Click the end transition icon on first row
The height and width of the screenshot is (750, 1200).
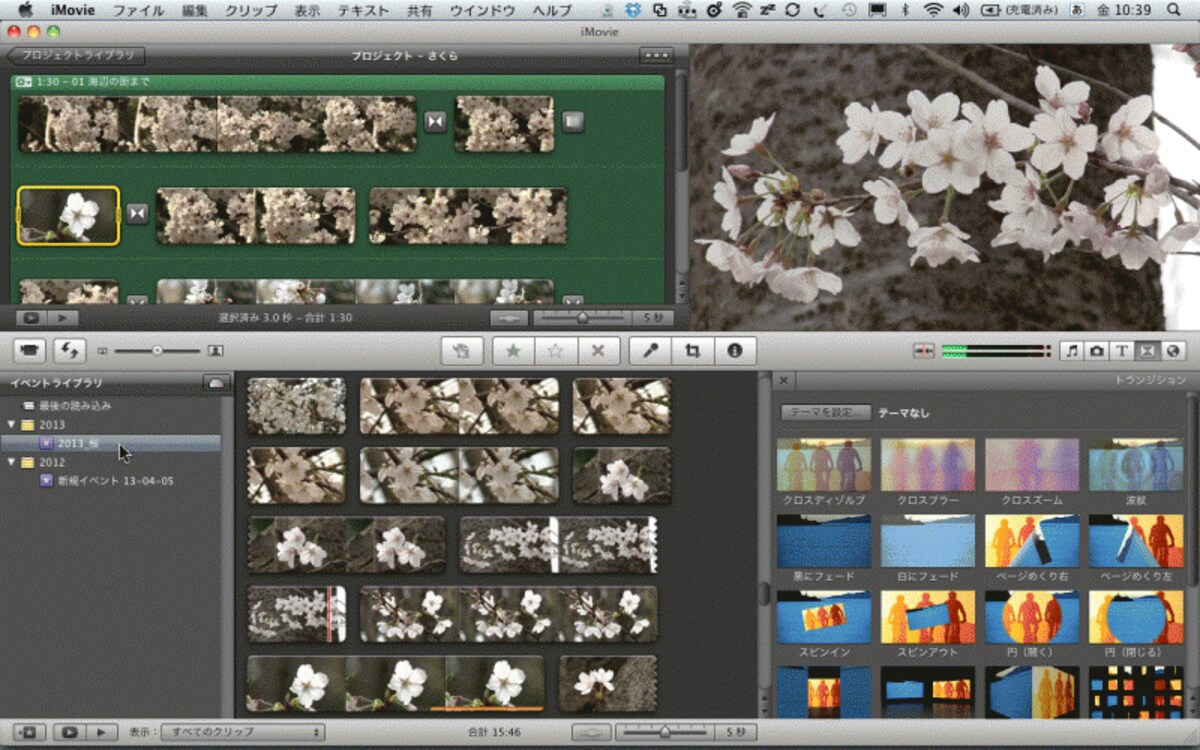tap(572, 122)
